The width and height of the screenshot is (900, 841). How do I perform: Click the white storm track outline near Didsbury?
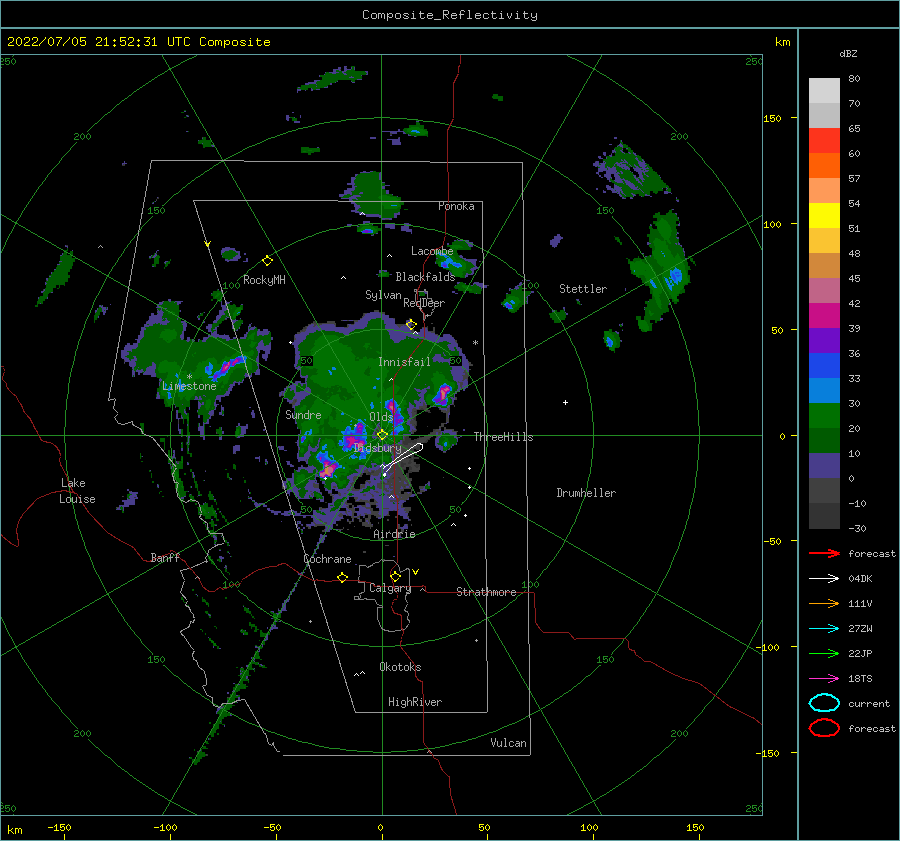click(402, 458)
